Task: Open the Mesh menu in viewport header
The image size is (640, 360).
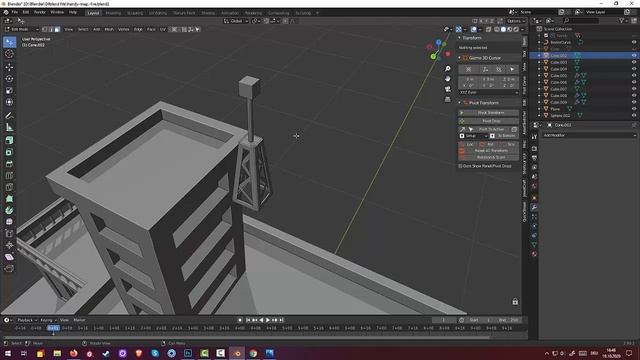Action: pos(109,29)
